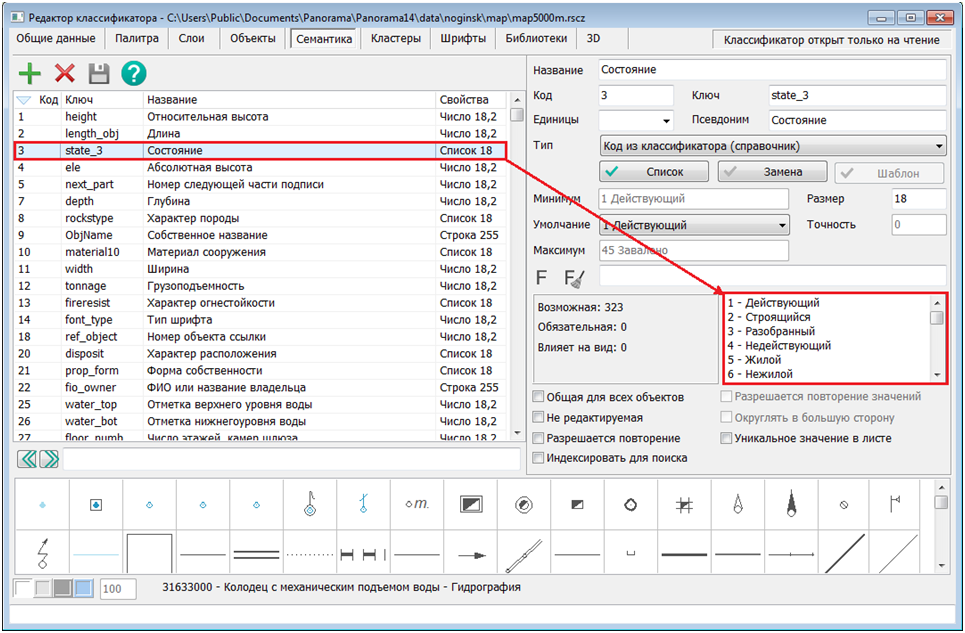Screen dimensions: 965x633
Task: Click the red X delete icon
Action: point(65,73)
